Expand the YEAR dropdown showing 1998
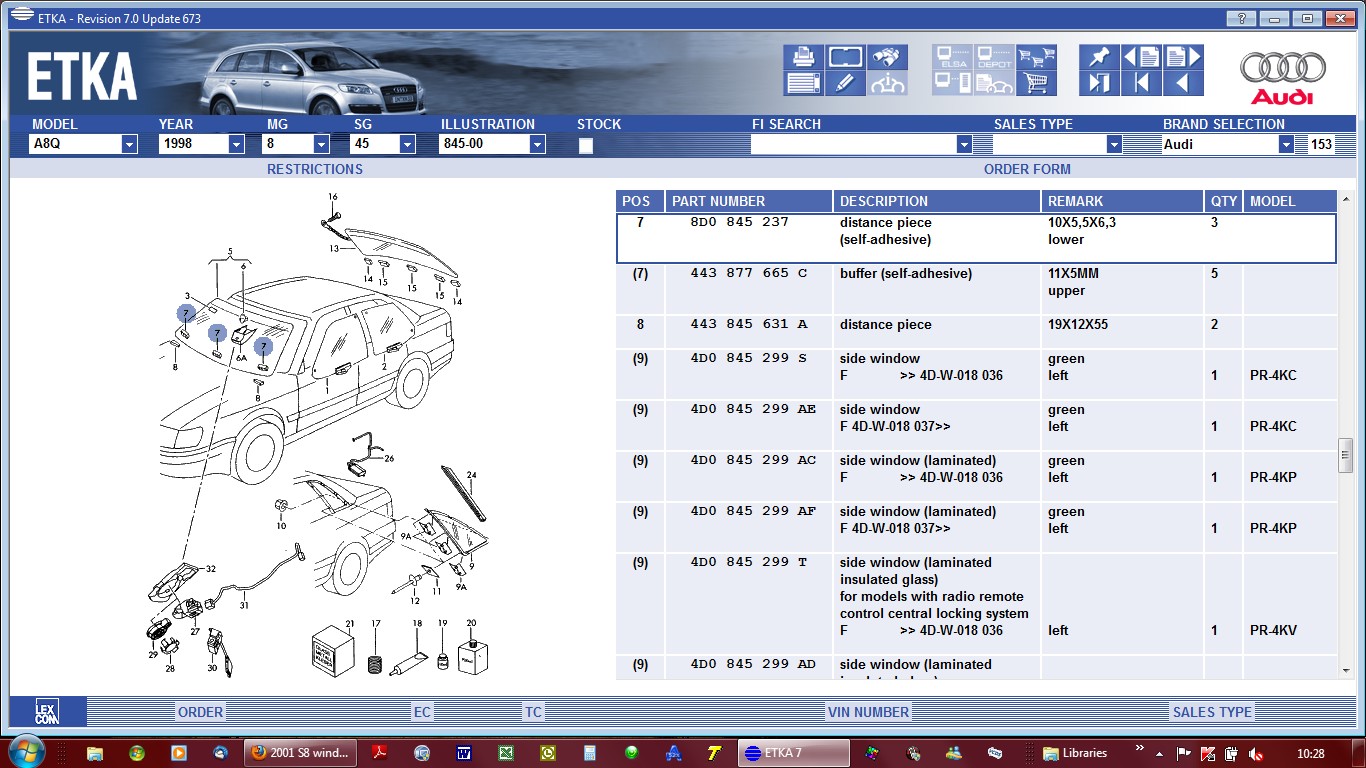Viewport: 1366px width, 768px height. point(236,144)
